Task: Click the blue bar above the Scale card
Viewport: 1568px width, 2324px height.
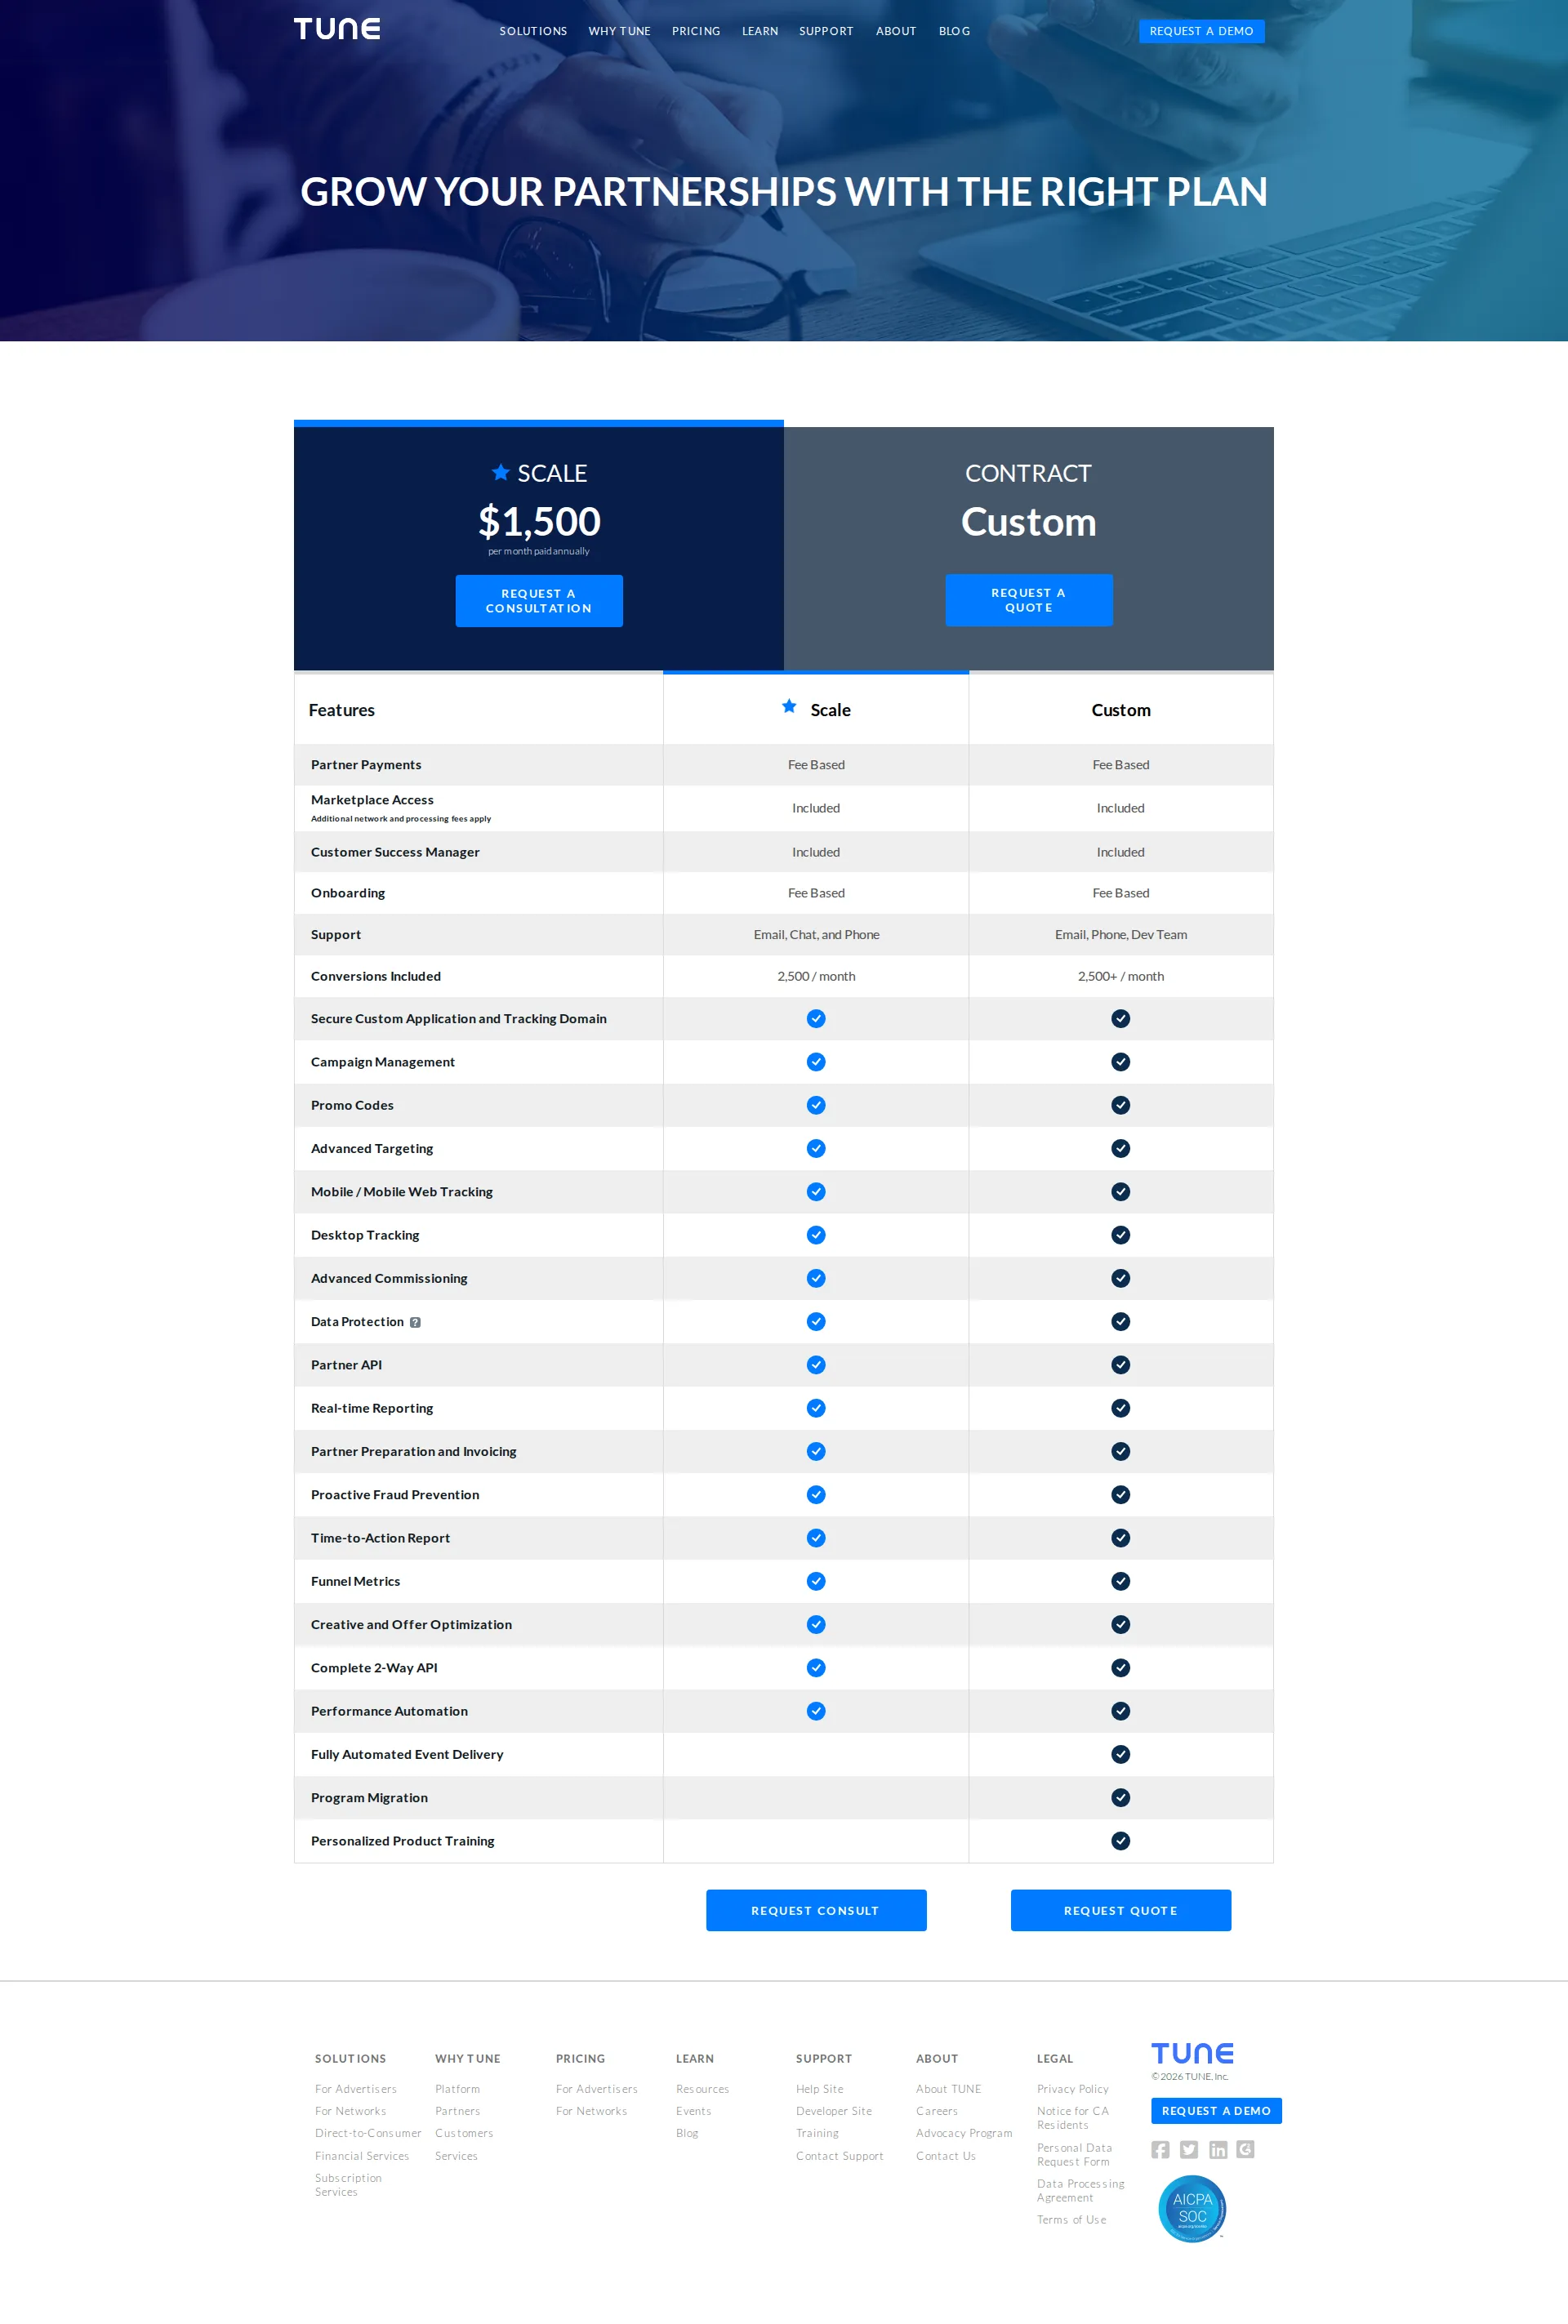Action: click(x=538, y=423)
